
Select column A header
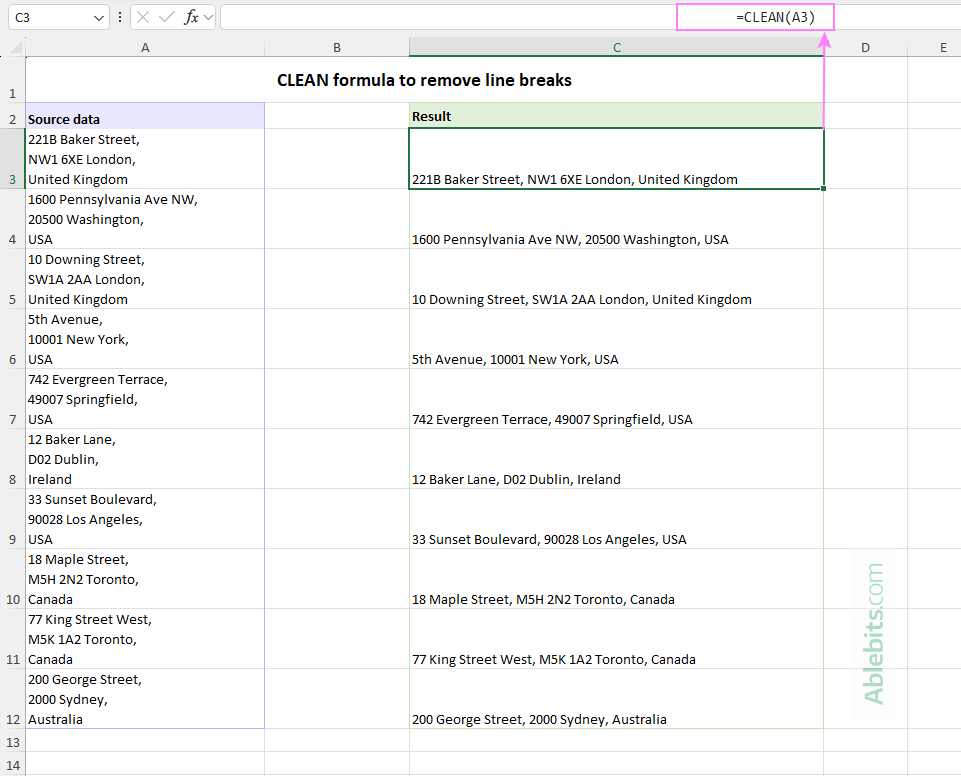pos(145,47)
